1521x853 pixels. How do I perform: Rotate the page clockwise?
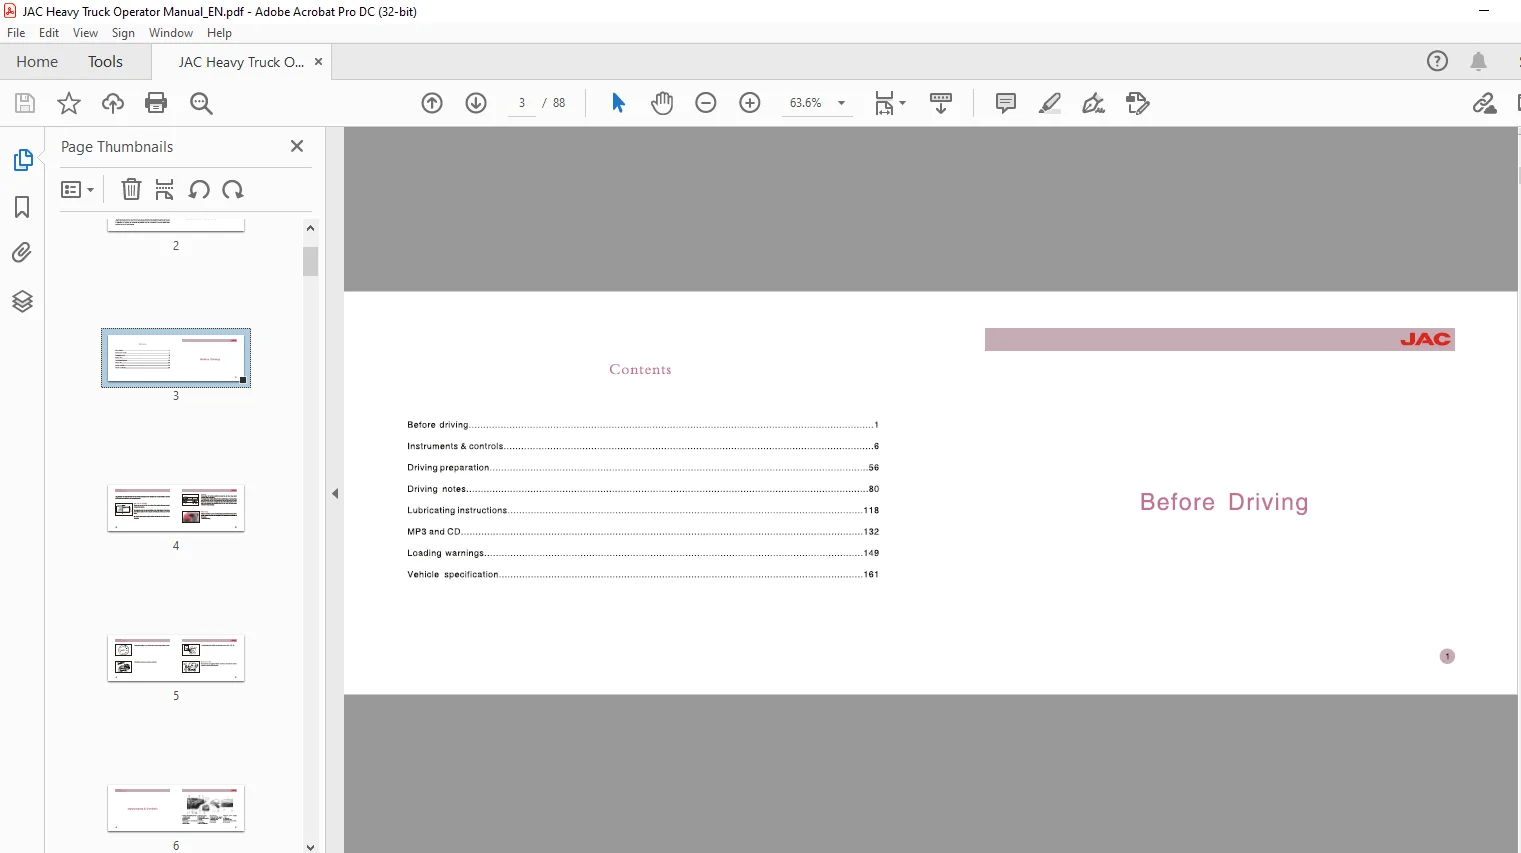tap(233, 189)
